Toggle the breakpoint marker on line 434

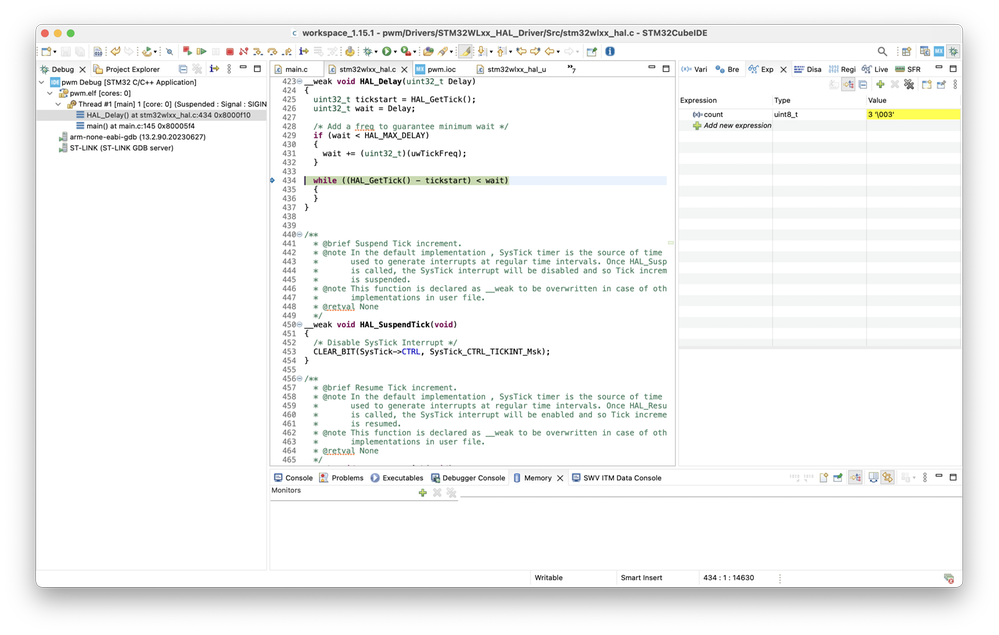(272, 180)
